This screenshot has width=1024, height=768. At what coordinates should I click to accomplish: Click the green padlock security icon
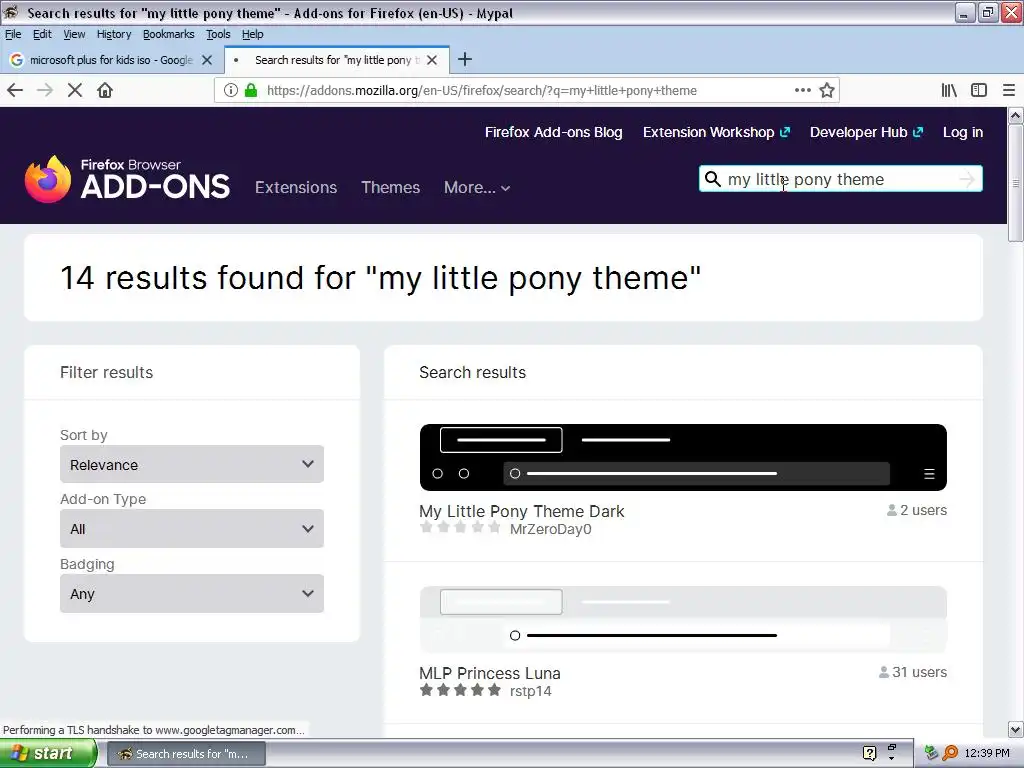(251, 90)
